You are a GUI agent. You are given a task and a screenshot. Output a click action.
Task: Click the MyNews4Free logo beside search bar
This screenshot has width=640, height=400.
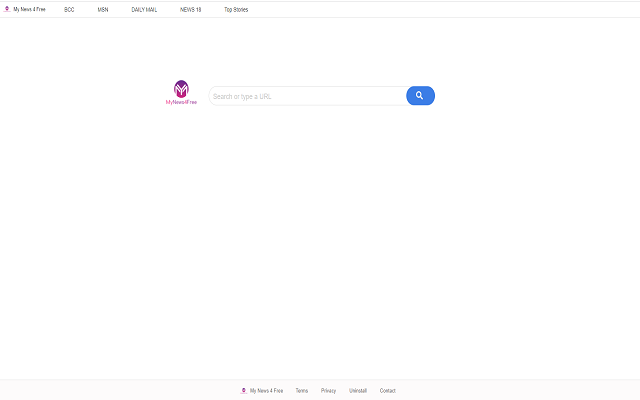pyautogui.click(x=181, y=92)
